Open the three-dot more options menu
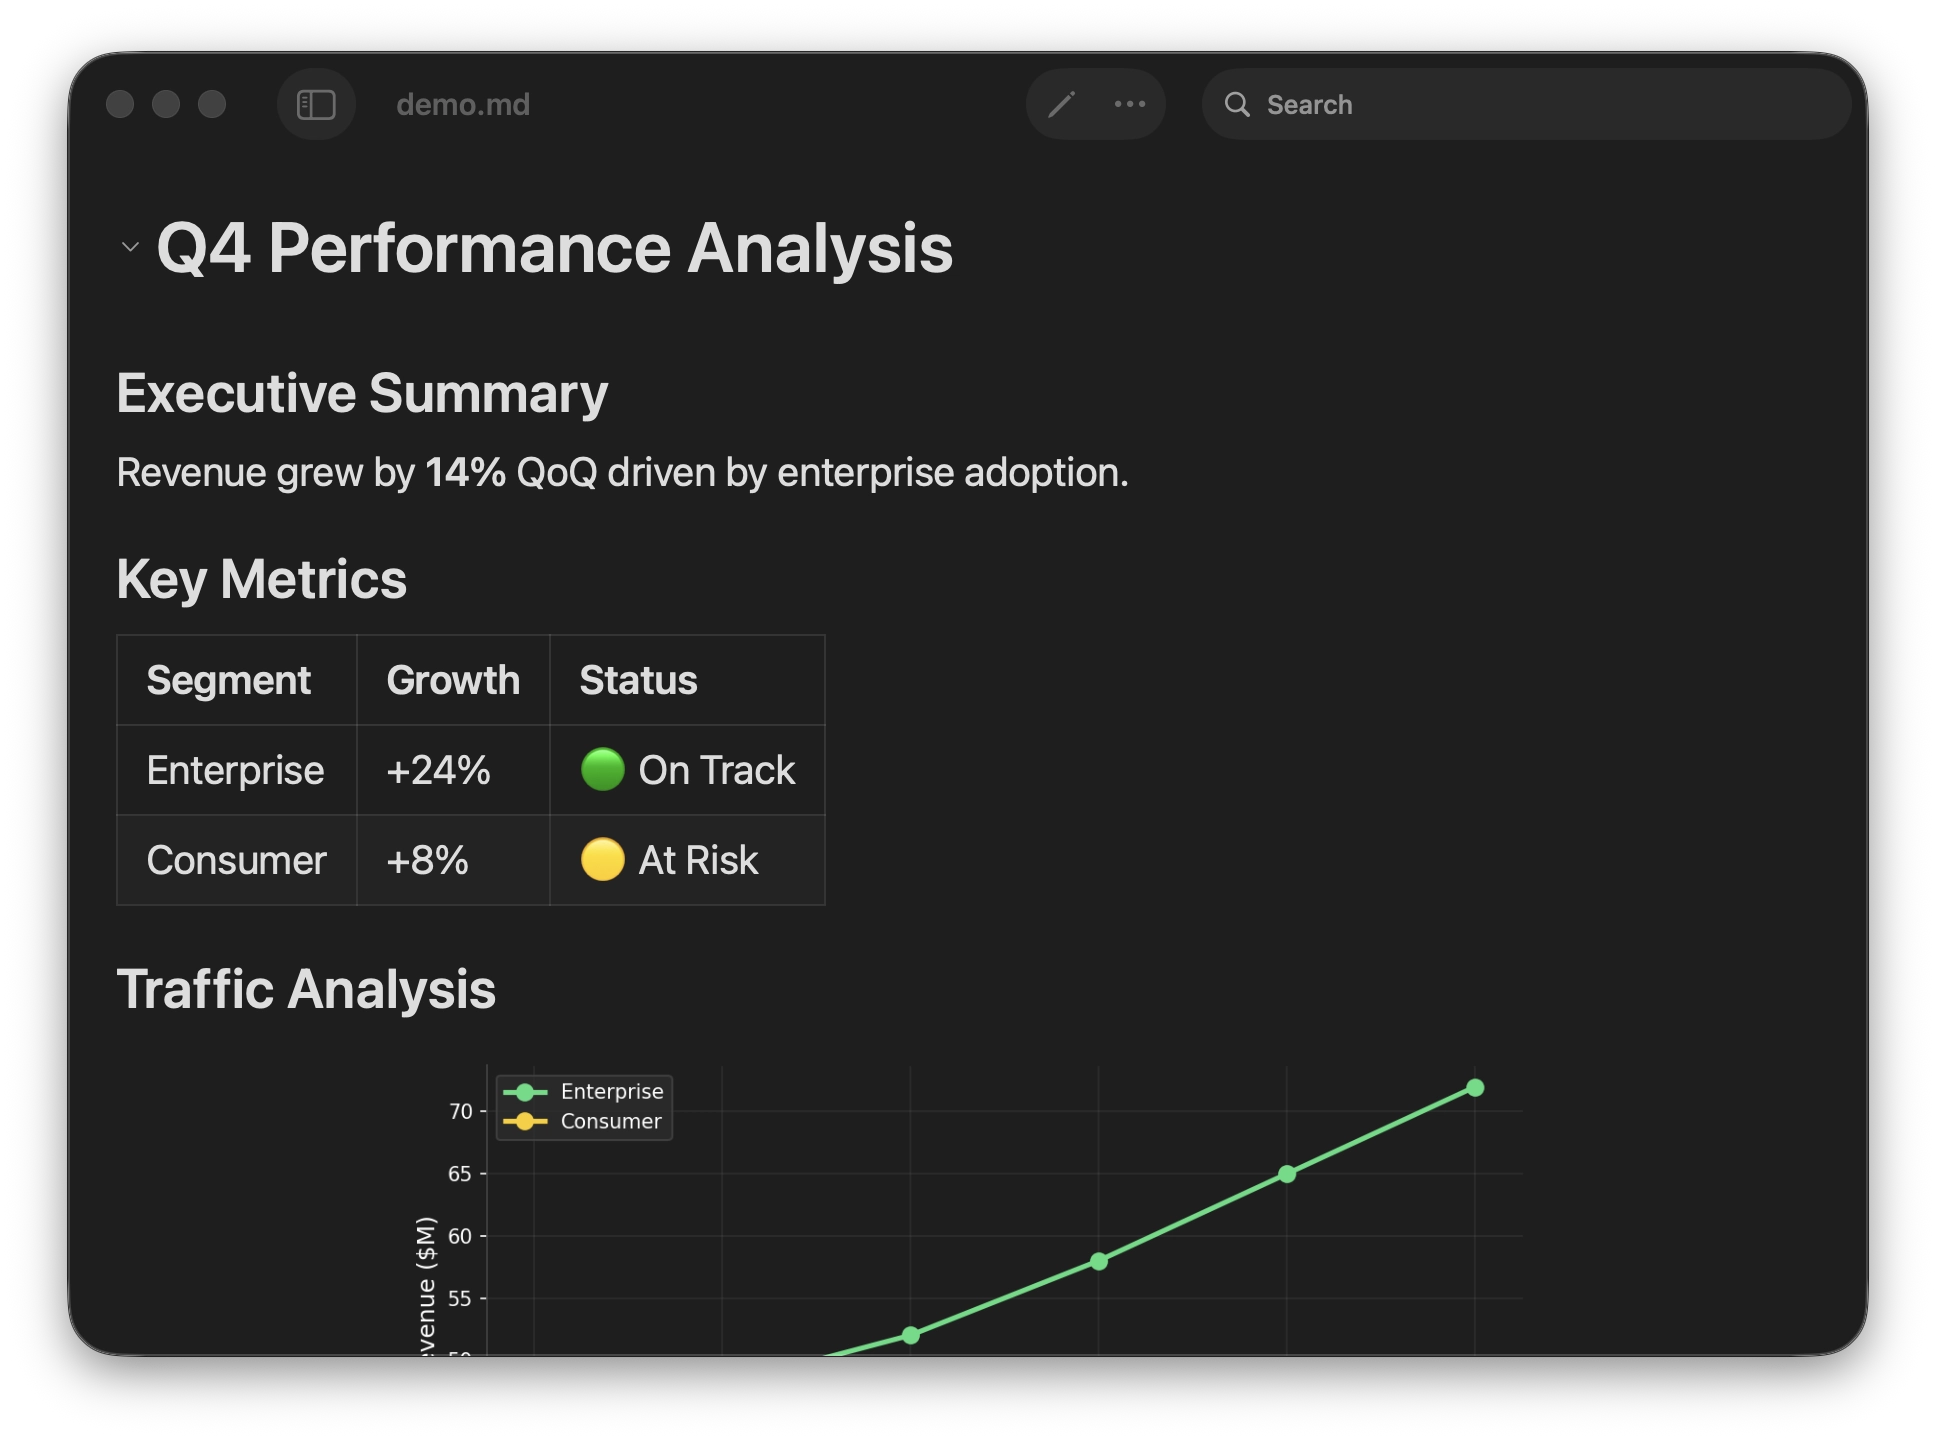This screenshot has width=1936, height=1440. pyautogui.click(x=1130, y=104)
